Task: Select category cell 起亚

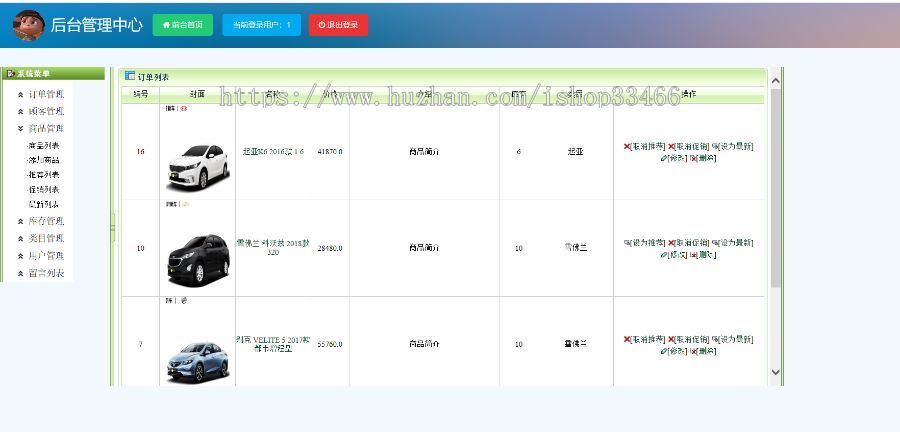Action: pyautogui.click(x=575, y=151)
